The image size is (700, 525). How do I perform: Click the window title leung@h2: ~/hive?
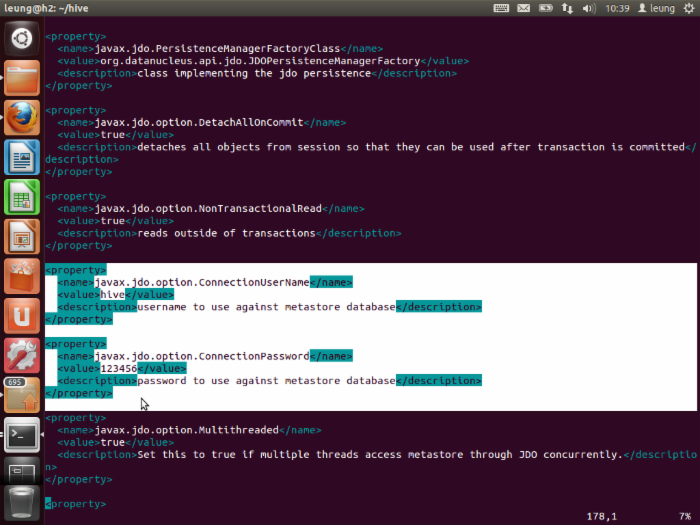point(46,8)
